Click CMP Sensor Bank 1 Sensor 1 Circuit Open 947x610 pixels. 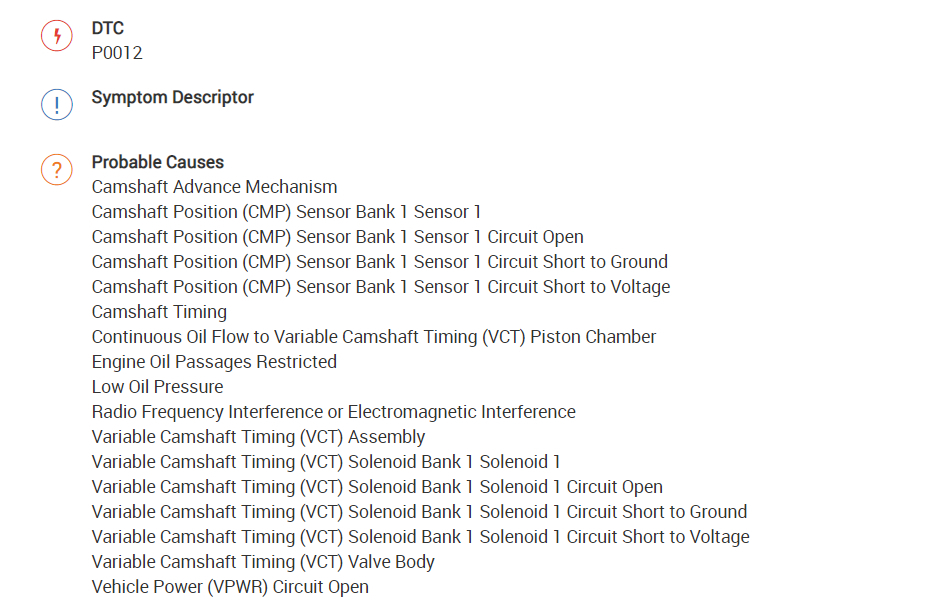click(337, 237)
